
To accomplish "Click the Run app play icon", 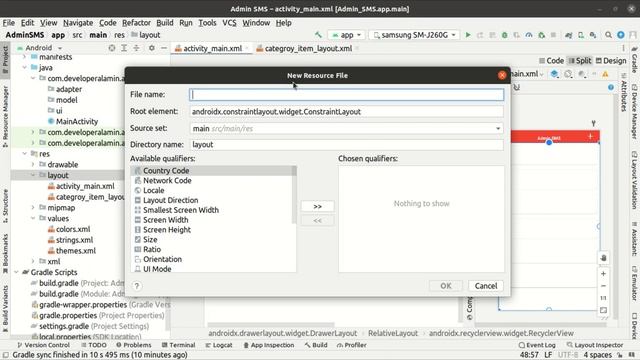I will click(468, 35).
